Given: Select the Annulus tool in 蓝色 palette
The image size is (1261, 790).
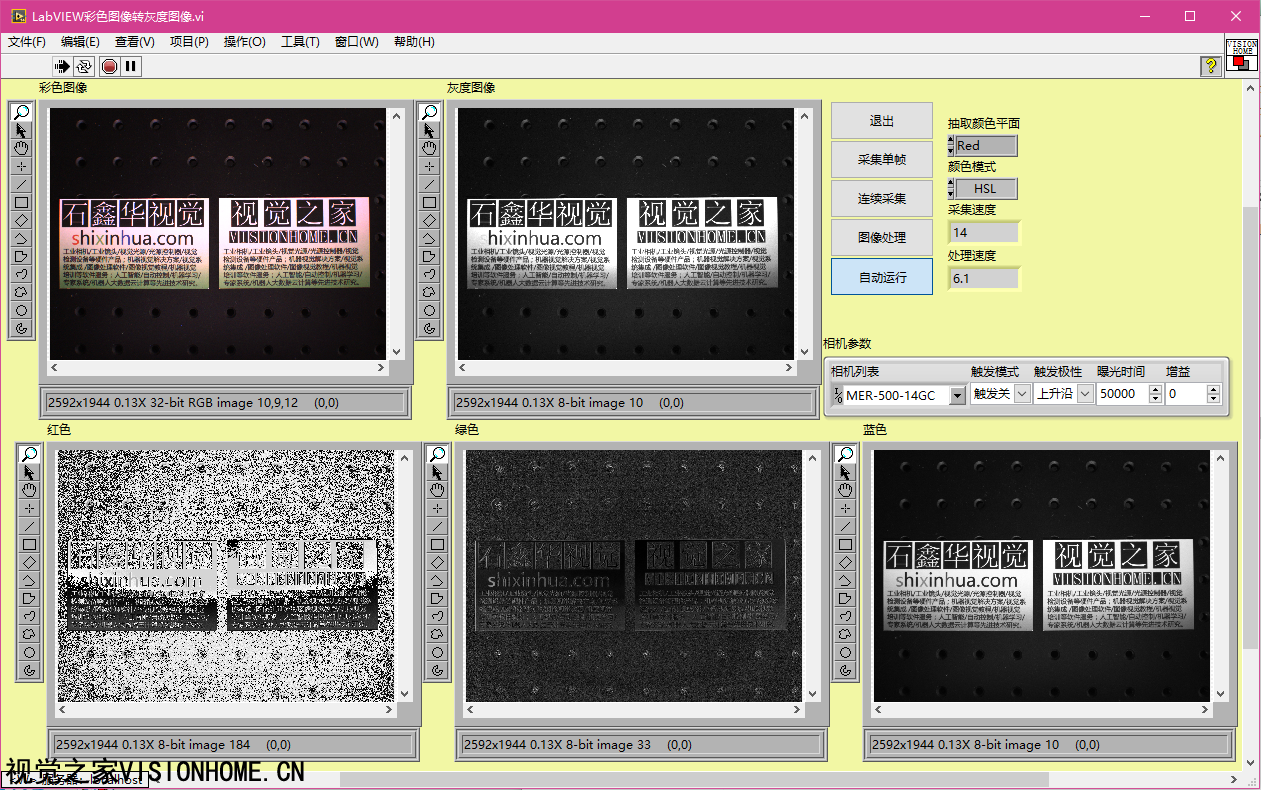Looking at the screenshot, I should pos(845,670).
